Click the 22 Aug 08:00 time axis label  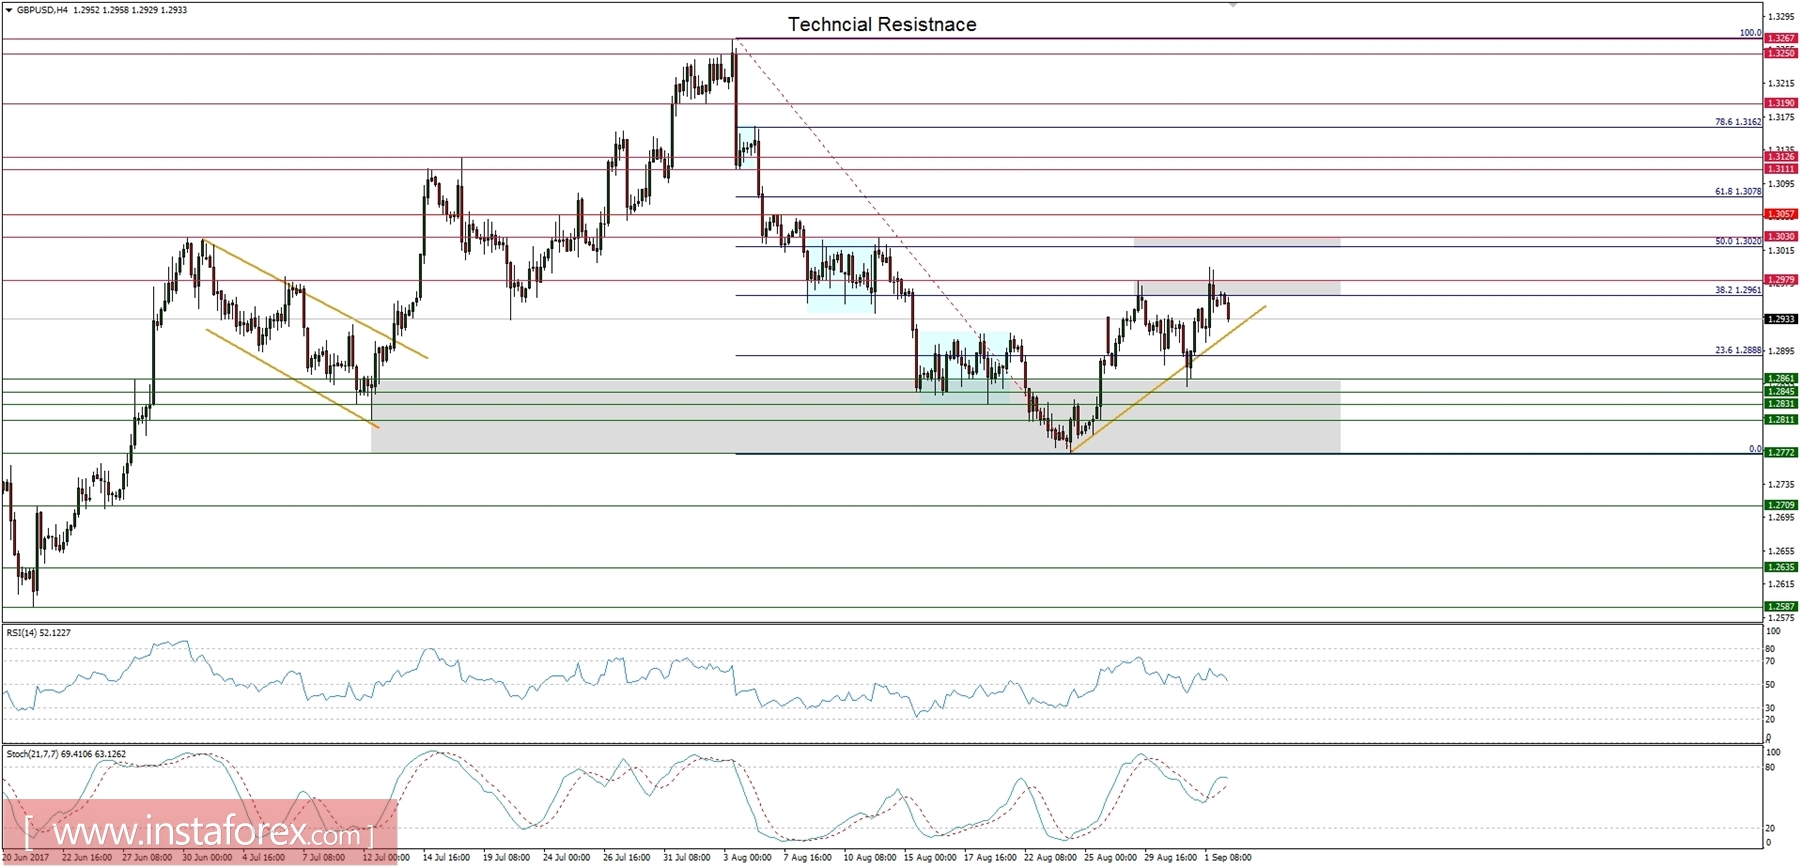point(1050,858)
